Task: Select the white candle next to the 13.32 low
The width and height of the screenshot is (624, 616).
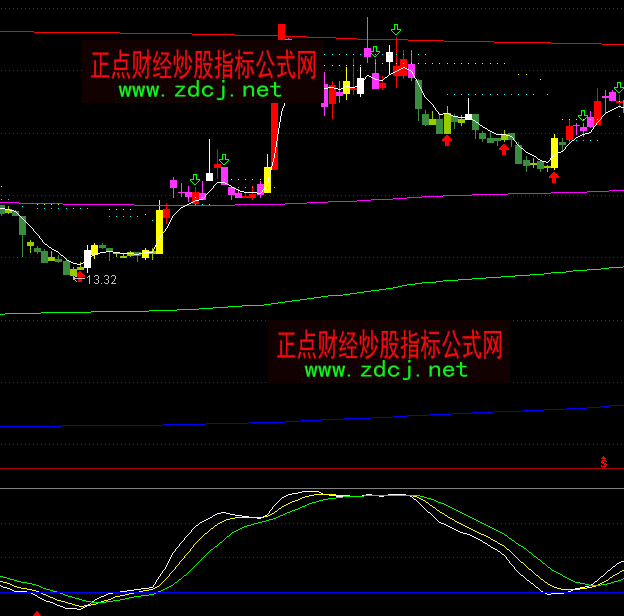Action: tap(87, 259)
